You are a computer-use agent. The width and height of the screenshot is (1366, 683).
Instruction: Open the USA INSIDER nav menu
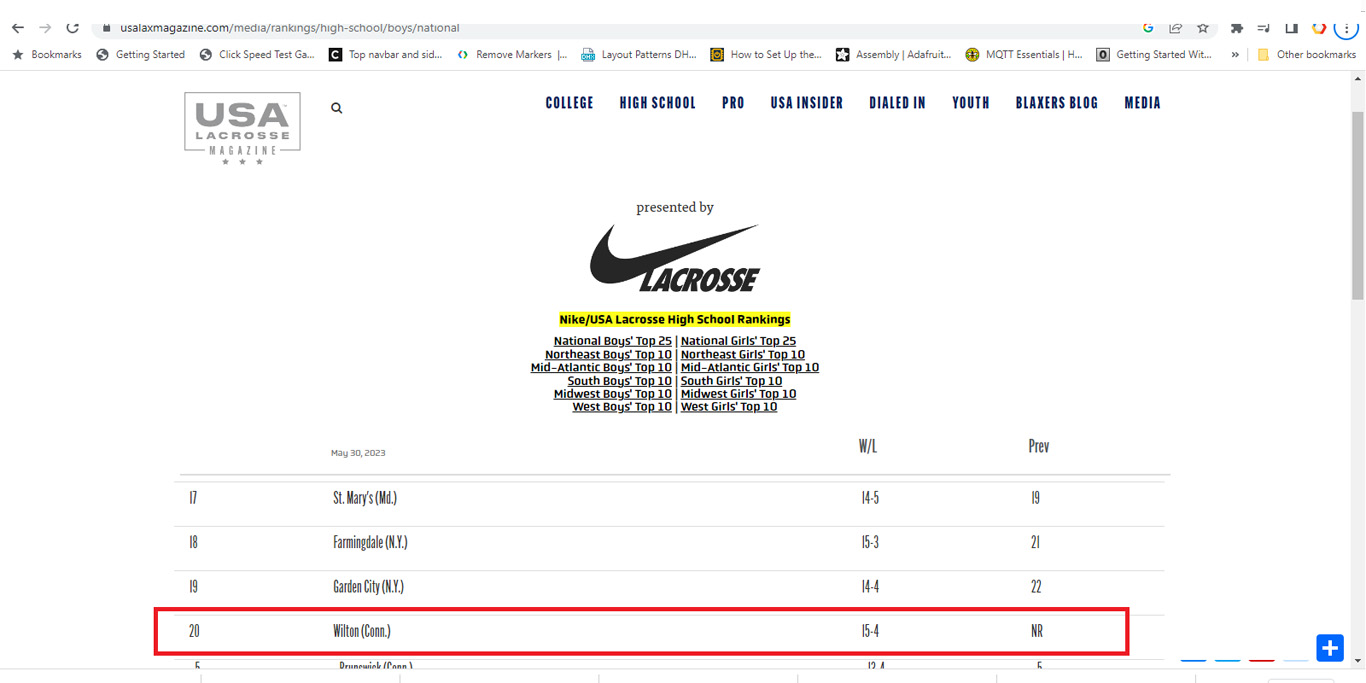pos(806,103)
